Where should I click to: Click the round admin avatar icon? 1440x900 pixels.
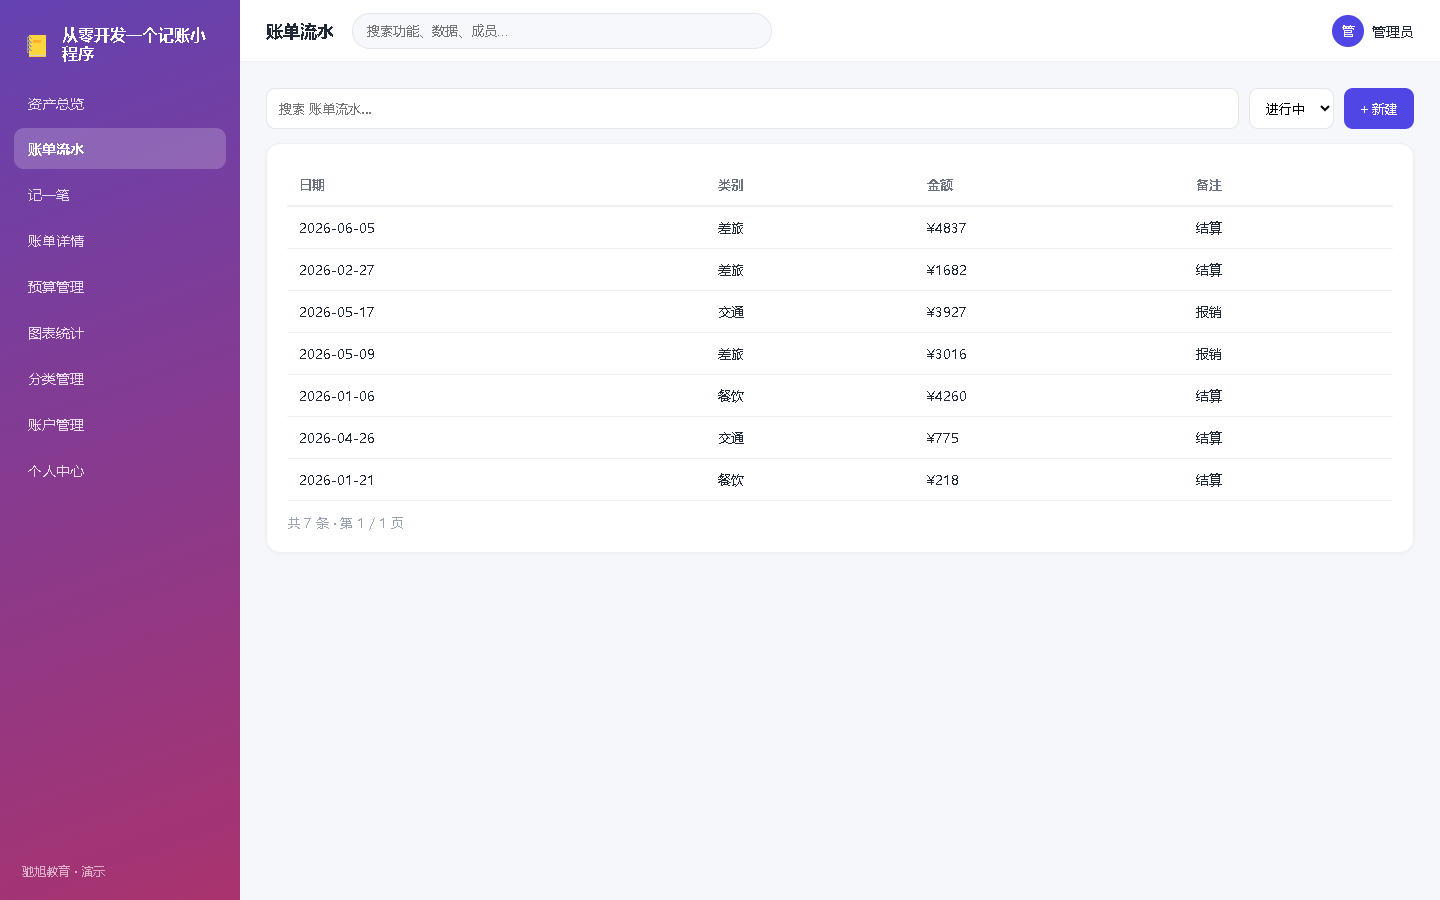tap(1348, 31)
